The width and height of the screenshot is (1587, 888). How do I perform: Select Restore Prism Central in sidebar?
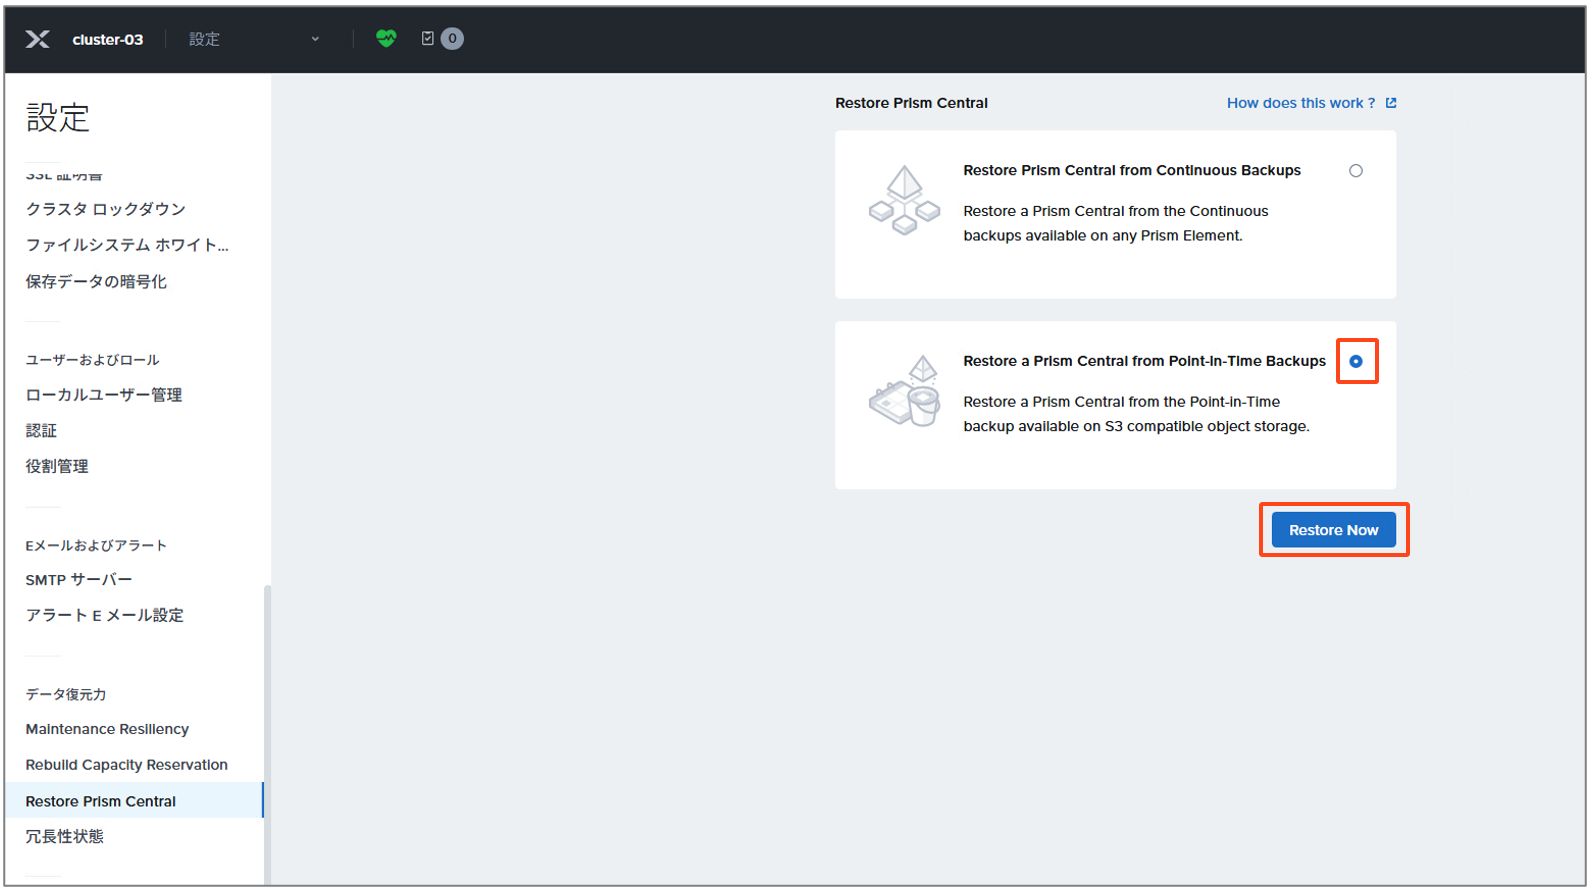click(x=134, y=800)
